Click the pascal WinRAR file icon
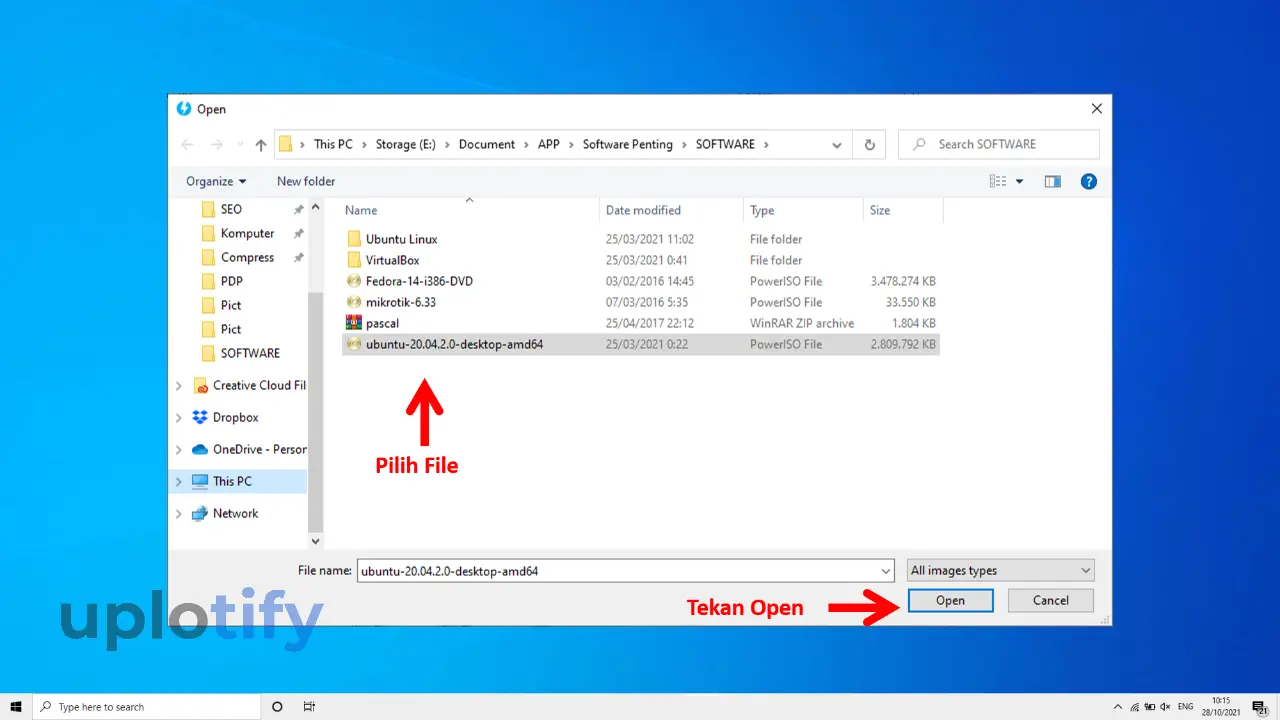Viewport: 1280px width, 720px height. click(353, 323)
